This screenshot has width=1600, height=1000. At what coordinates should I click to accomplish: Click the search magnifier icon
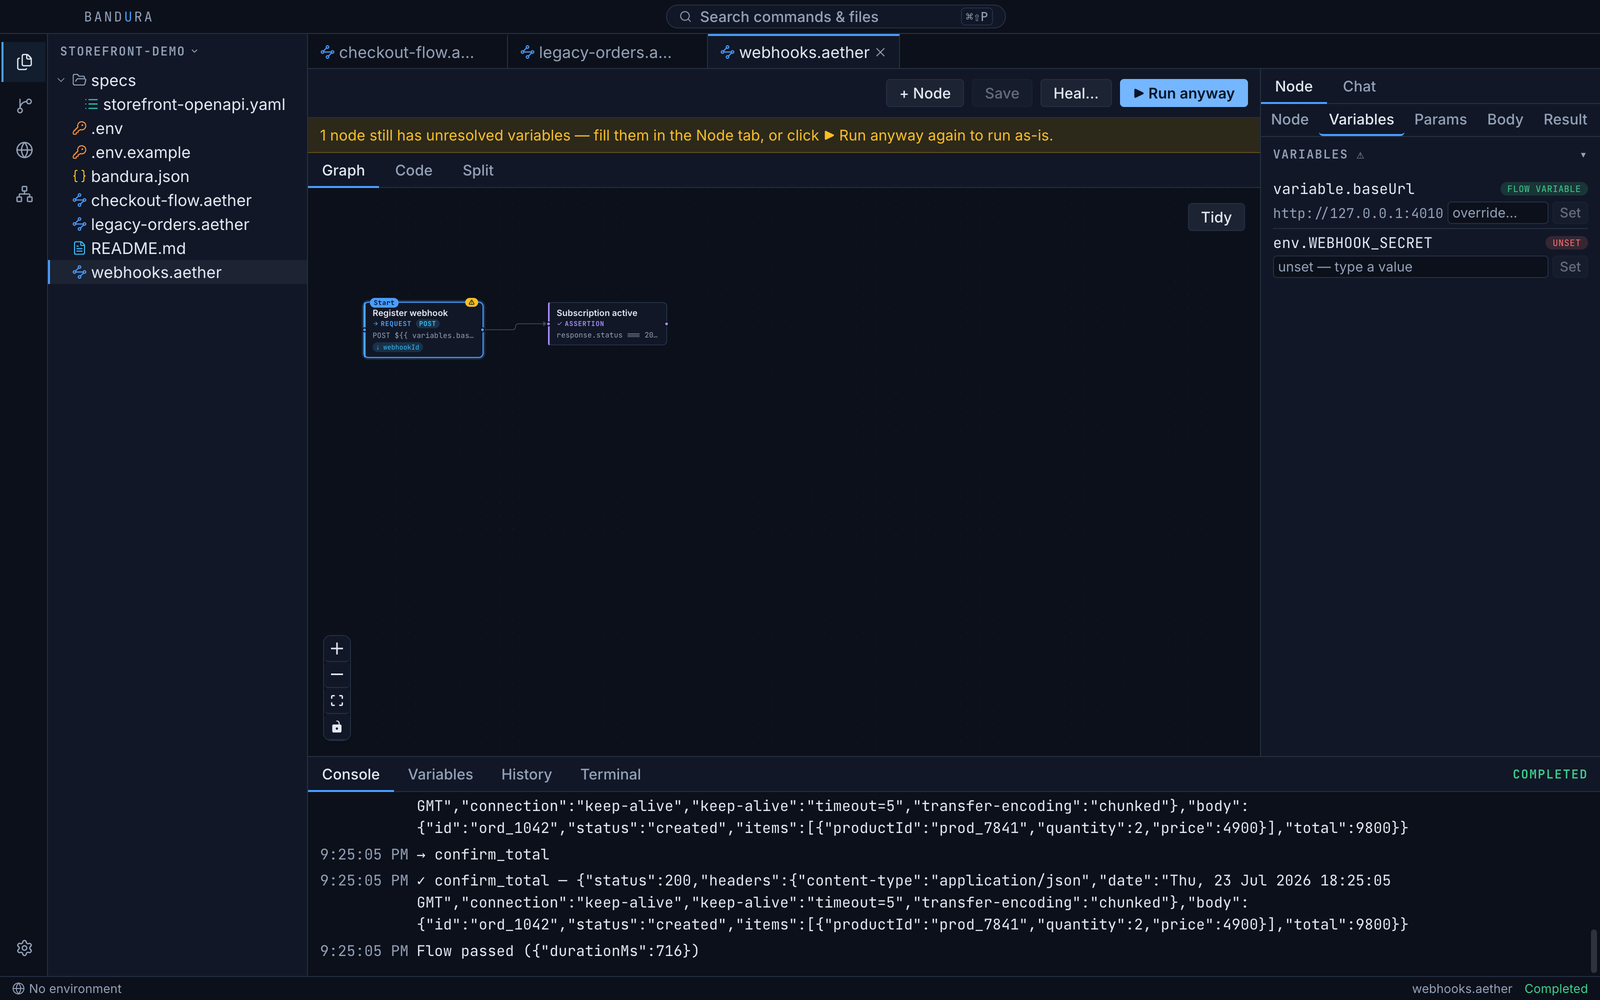[x=685, y=17]
